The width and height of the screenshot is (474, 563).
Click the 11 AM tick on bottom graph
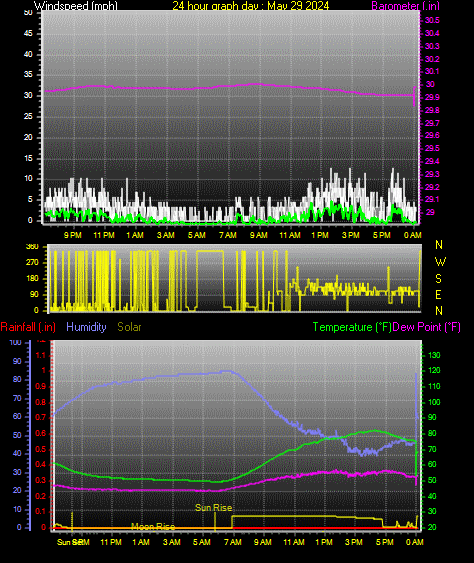click(294, 542)
